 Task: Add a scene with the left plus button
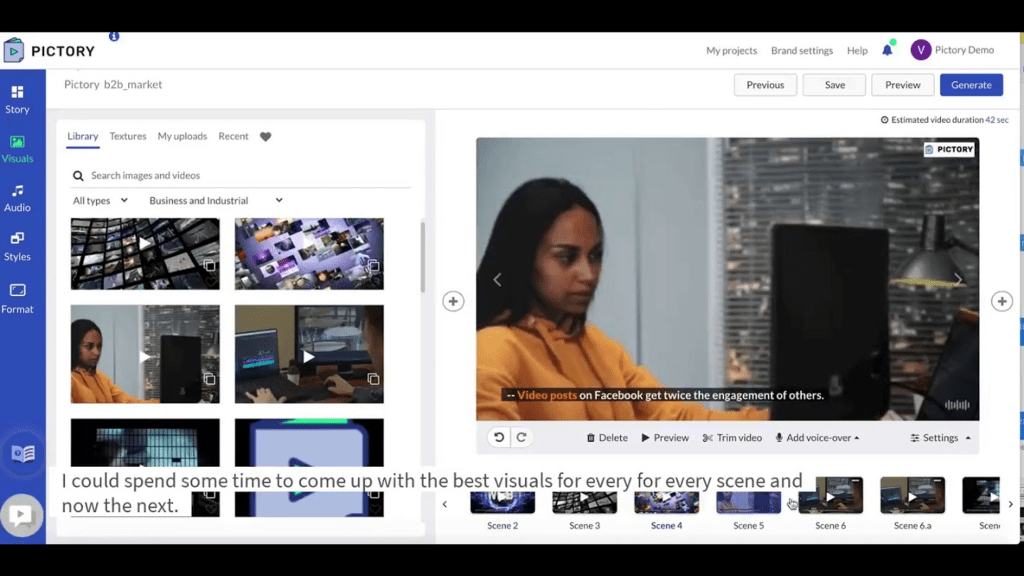pyautogui.click(x=453, y=301)
